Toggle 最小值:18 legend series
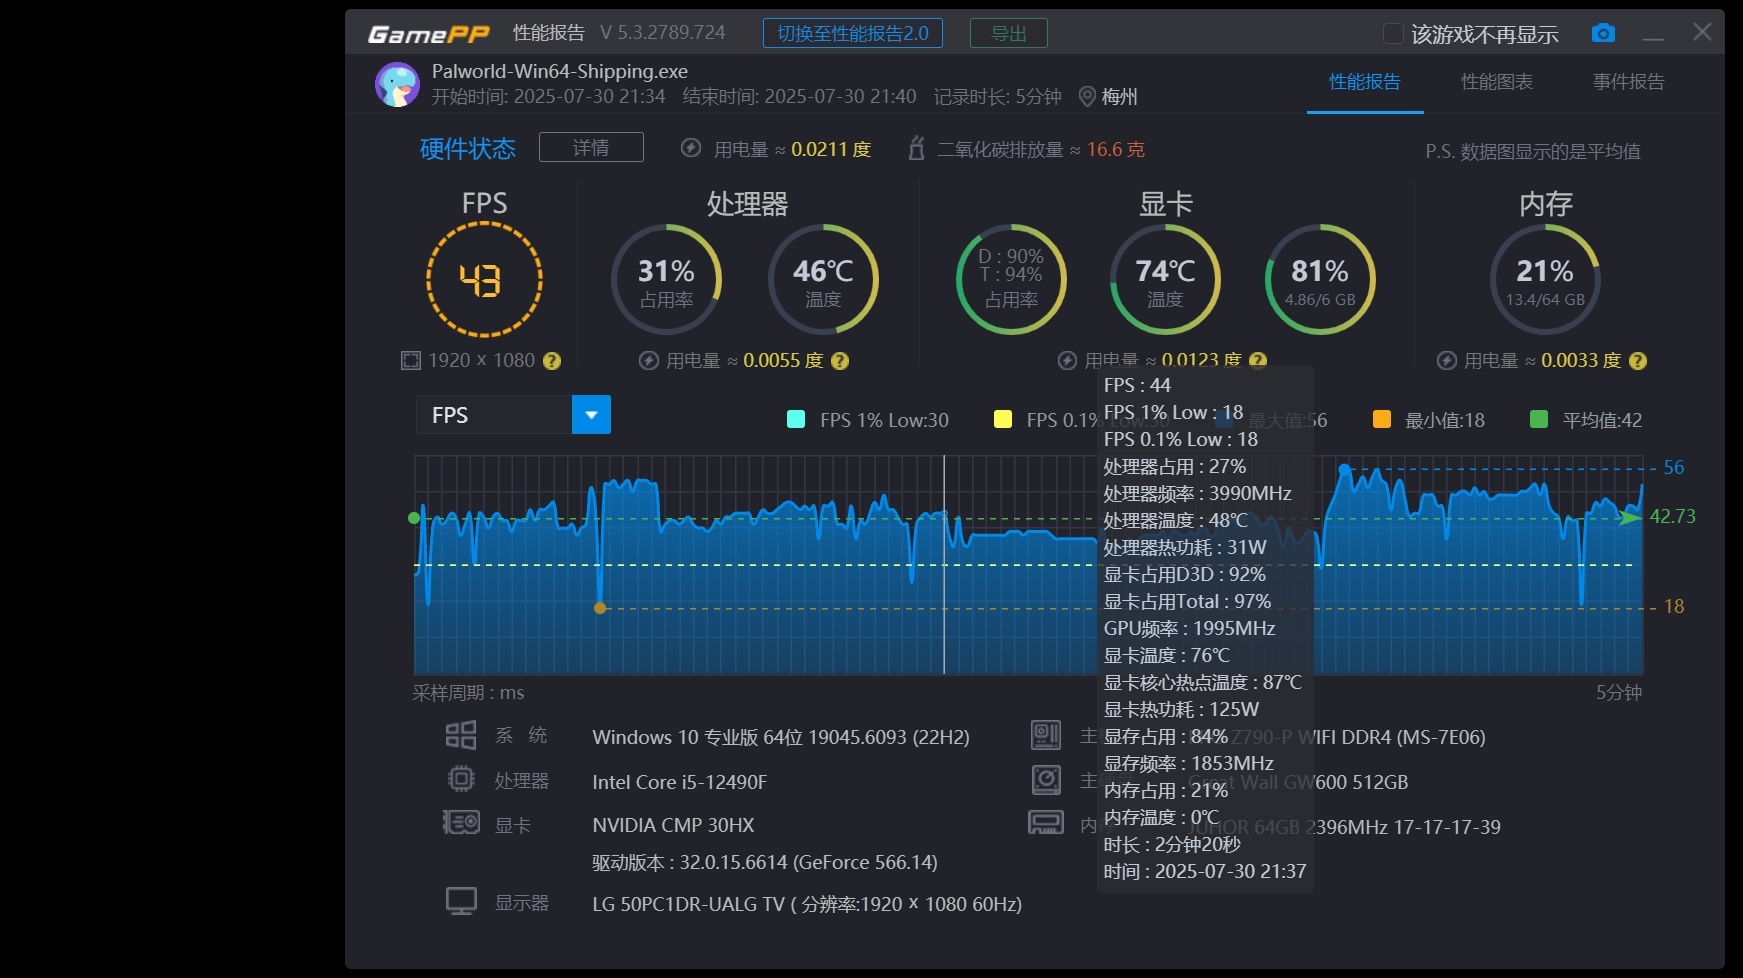The height and width of the screenshot is (978, 1743). (1429, 420)
